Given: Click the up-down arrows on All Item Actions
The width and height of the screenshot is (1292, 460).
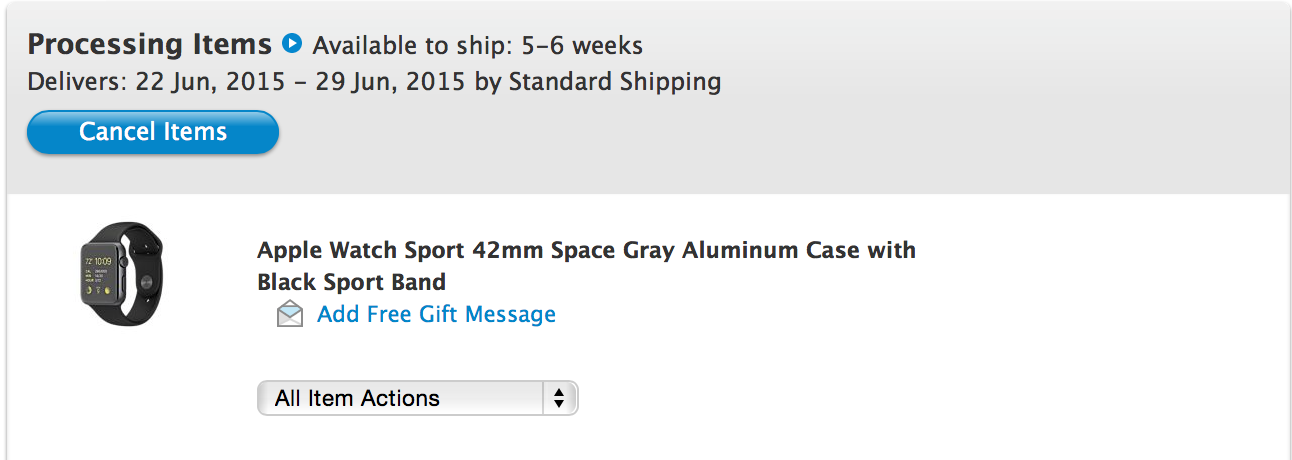Looking at the screenshot, I should [558, 398].
